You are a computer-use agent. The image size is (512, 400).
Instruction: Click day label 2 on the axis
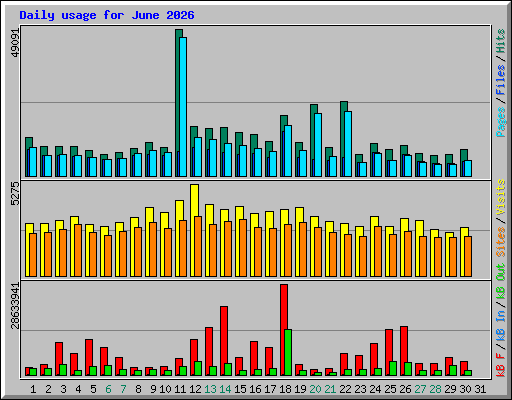point(48,389)
